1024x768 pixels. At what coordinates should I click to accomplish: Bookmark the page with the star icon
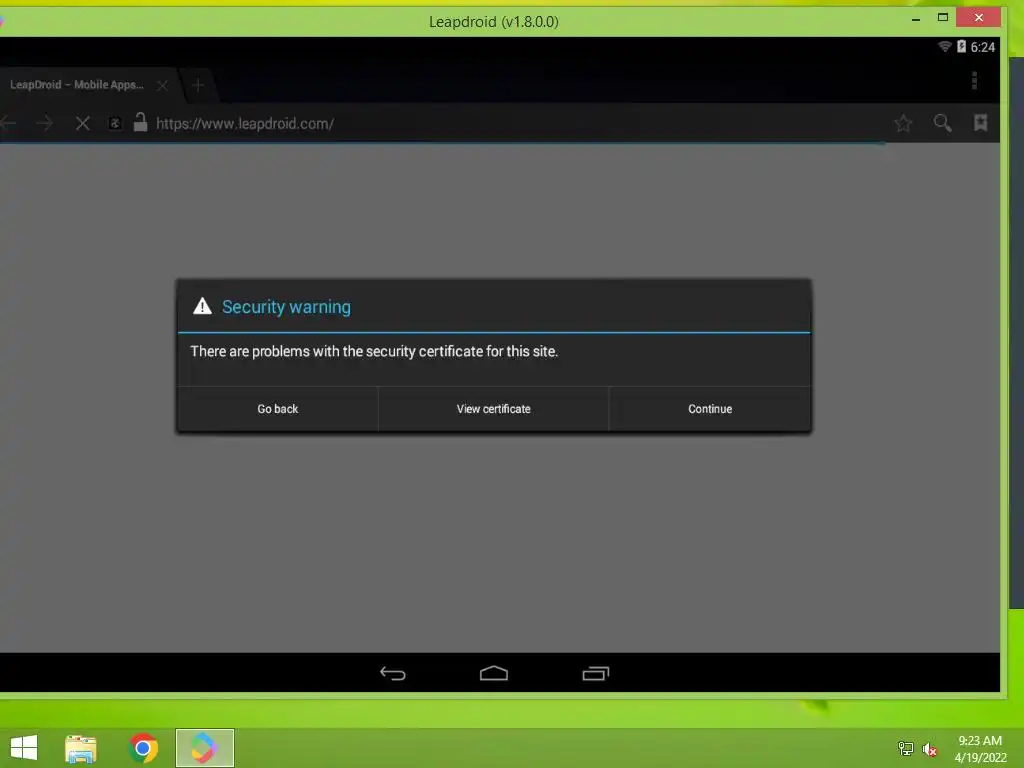(x=903, y=123)
